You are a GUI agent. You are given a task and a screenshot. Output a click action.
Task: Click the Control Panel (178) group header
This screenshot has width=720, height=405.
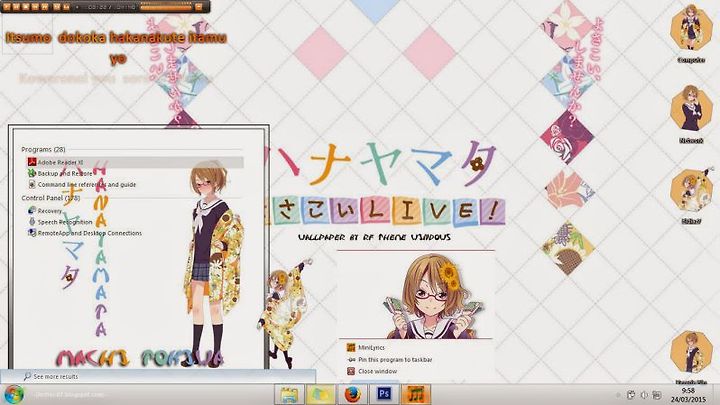(x=51, y=198)
